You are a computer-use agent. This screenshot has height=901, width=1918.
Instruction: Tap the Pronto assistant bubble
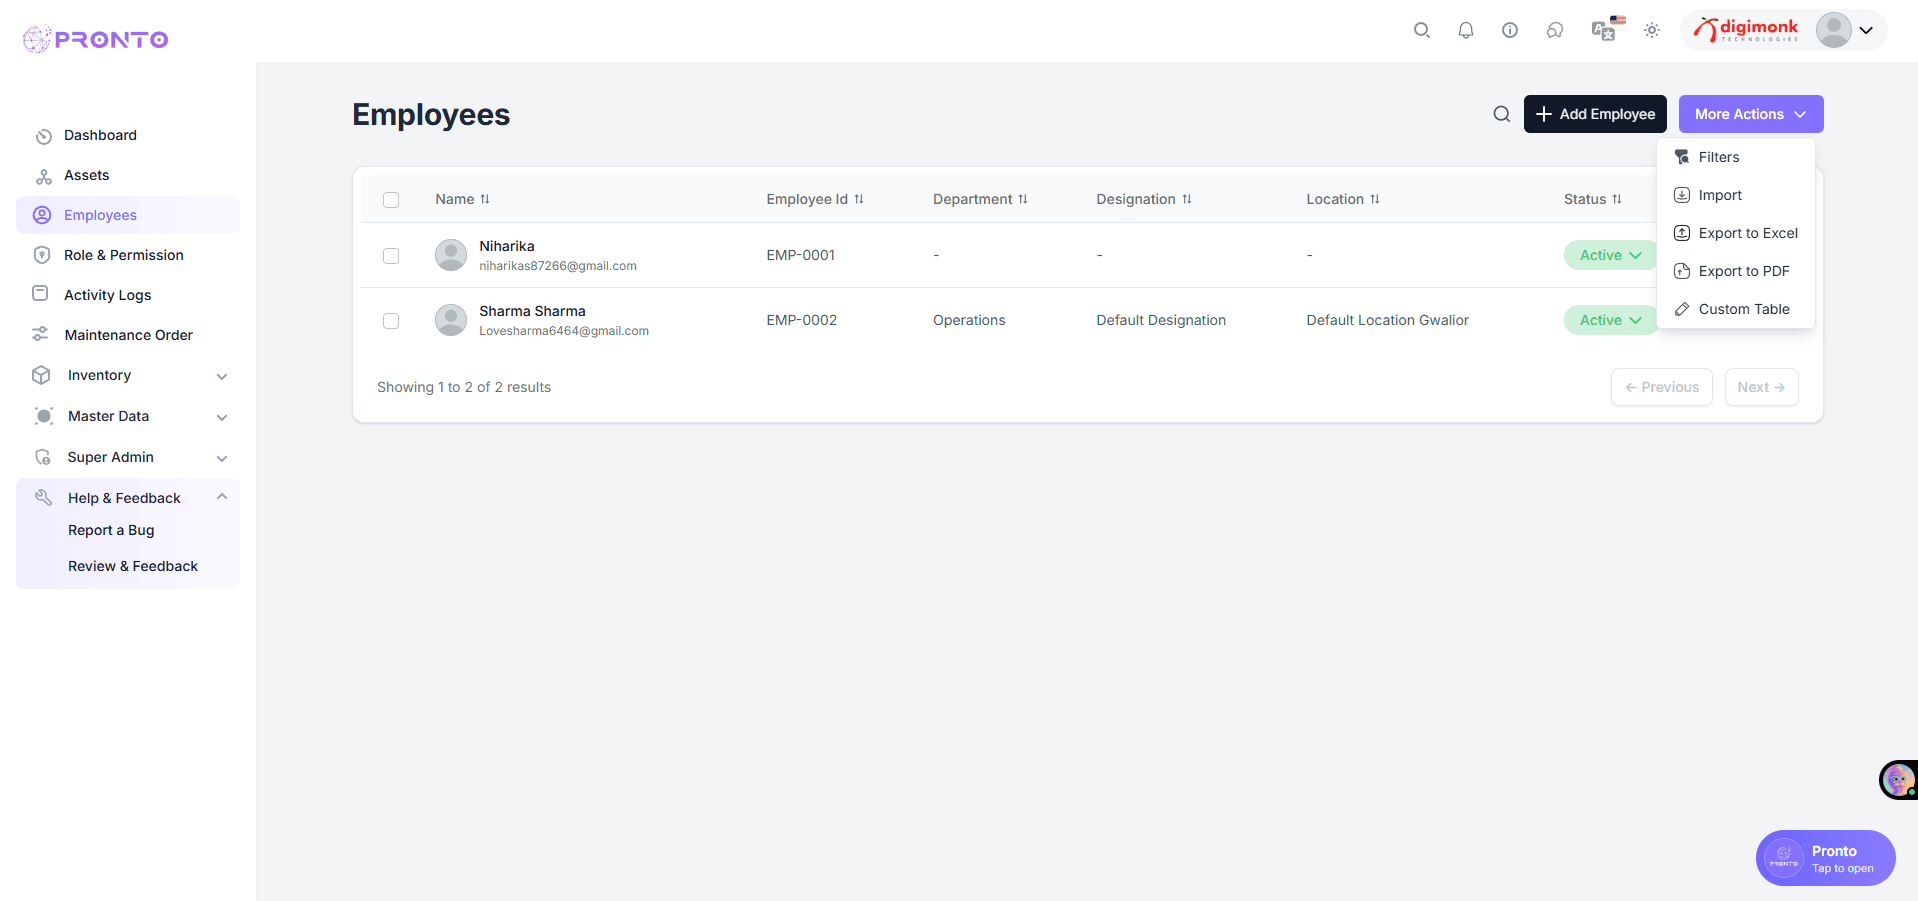1824,857
